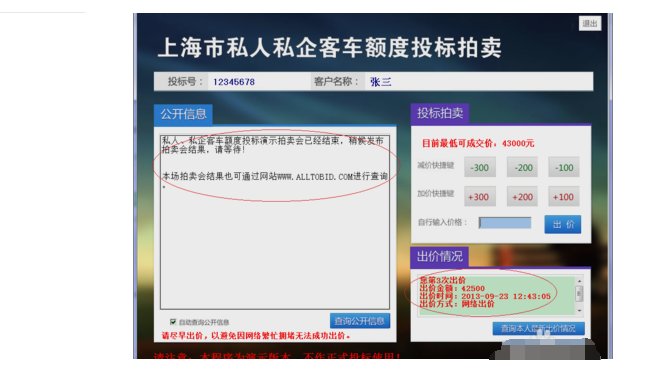The height and width of the screenshot is (369, 646).
Task: Click the 减价快捷键 label
Action: [x=435, y=165]
